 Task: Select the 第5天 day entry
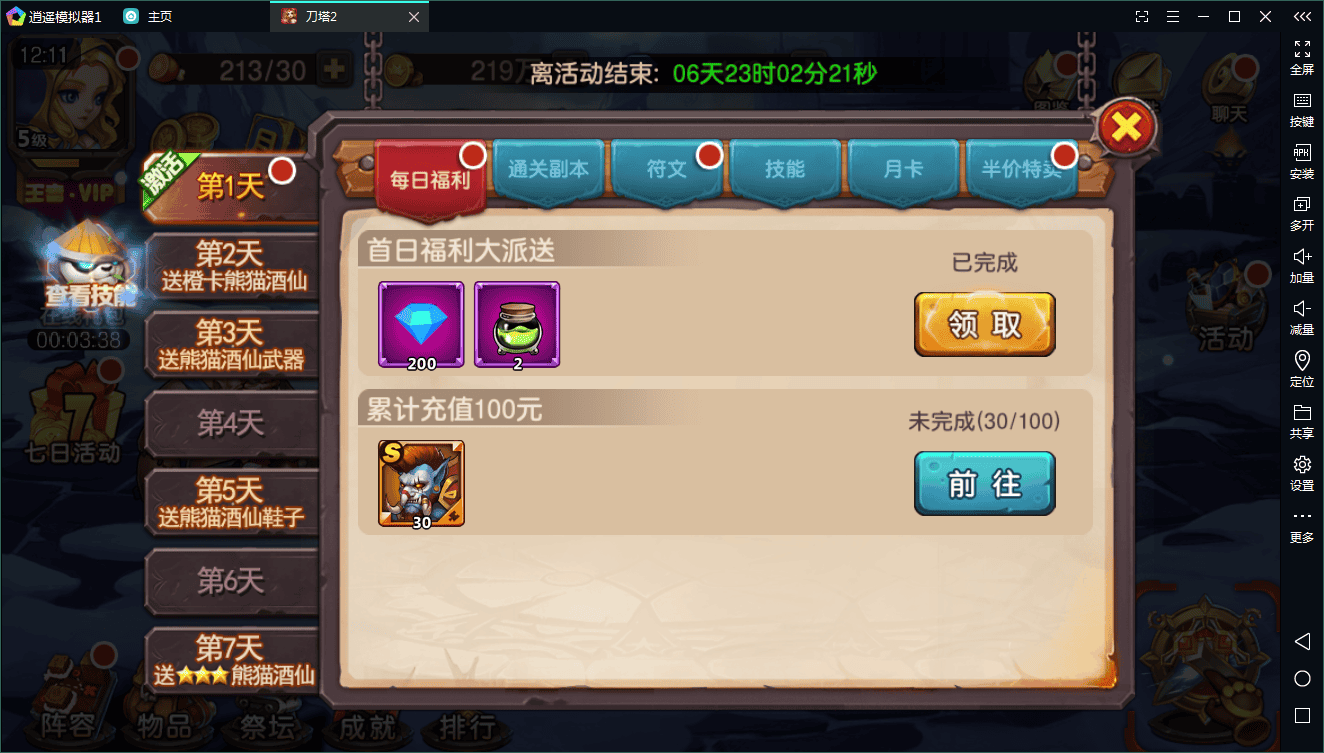coord(232,502)
